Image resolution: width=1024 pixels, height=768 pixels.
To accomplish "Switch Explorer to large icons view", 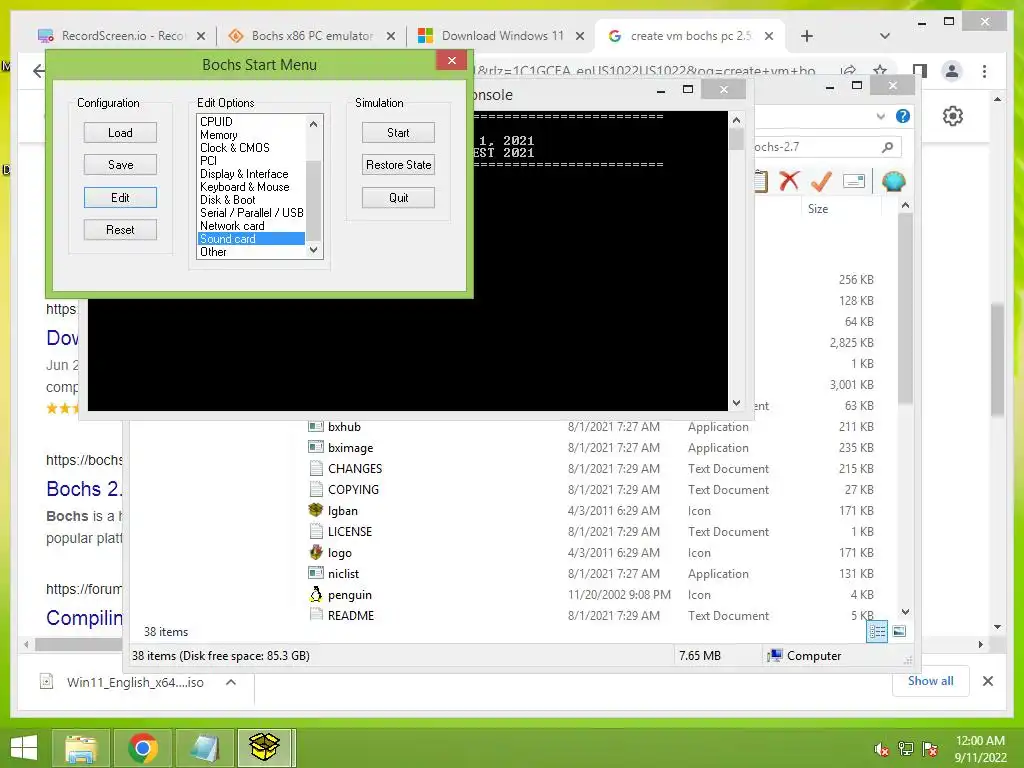I will coord(899,631).
